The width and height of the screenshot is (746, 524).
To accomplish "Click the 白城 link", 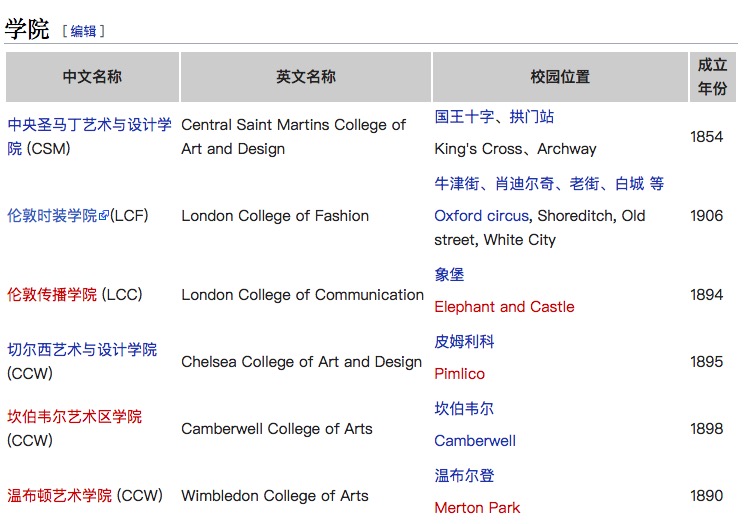I will pyautogui.click(x=629, y=184).
